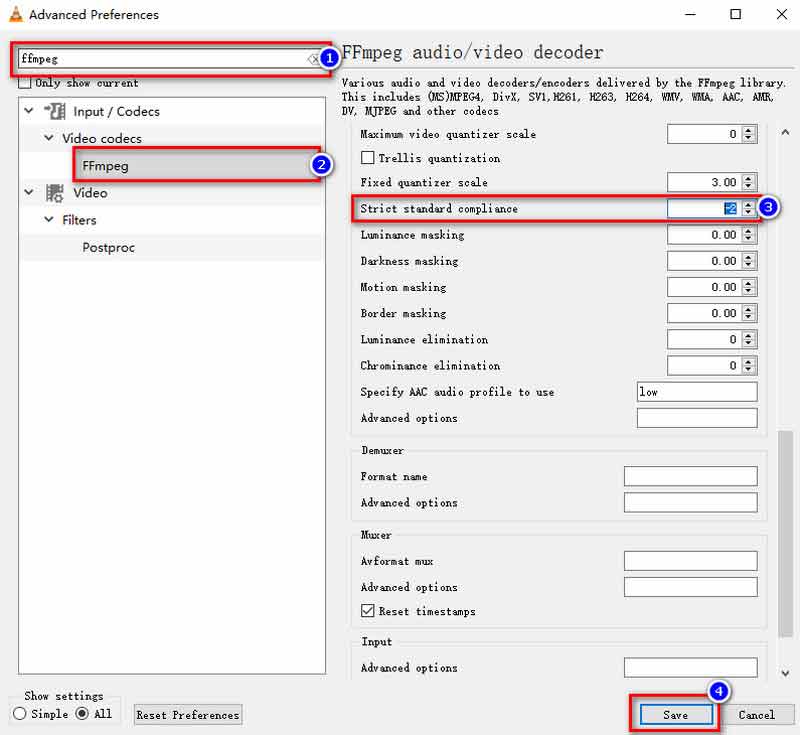Click the Demuxer Advanced options field

coord(690,502)
